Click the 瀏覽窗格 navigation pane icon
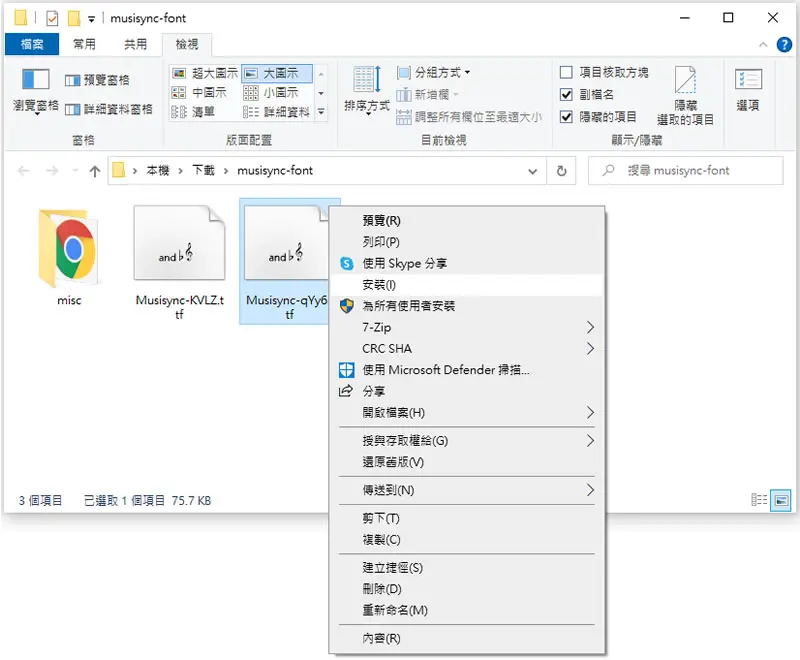The width and height of the screenshot is (800, 660). [x=35, y=80]
